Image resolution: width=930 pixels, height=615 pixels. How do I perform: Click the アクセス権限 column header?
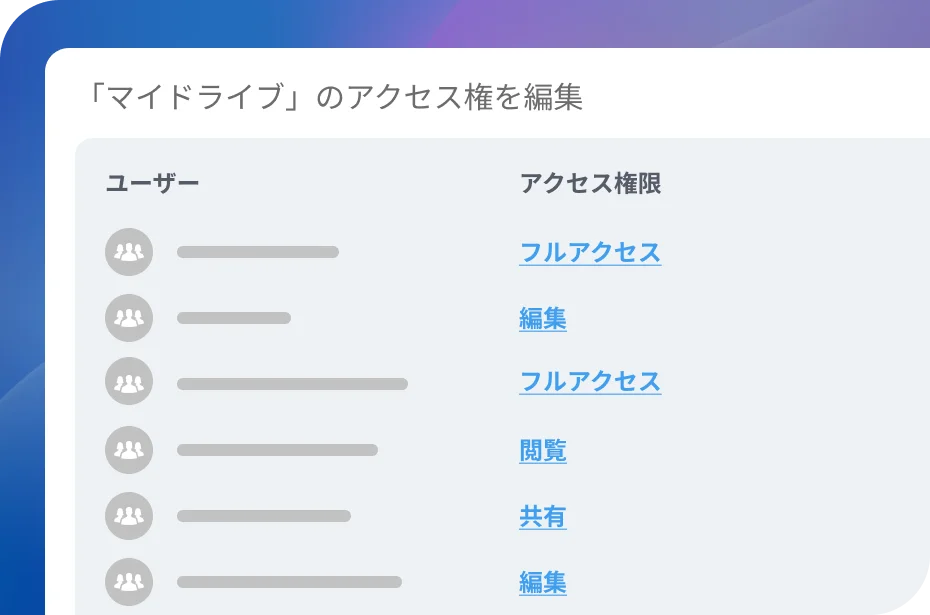tap(590, 184)
